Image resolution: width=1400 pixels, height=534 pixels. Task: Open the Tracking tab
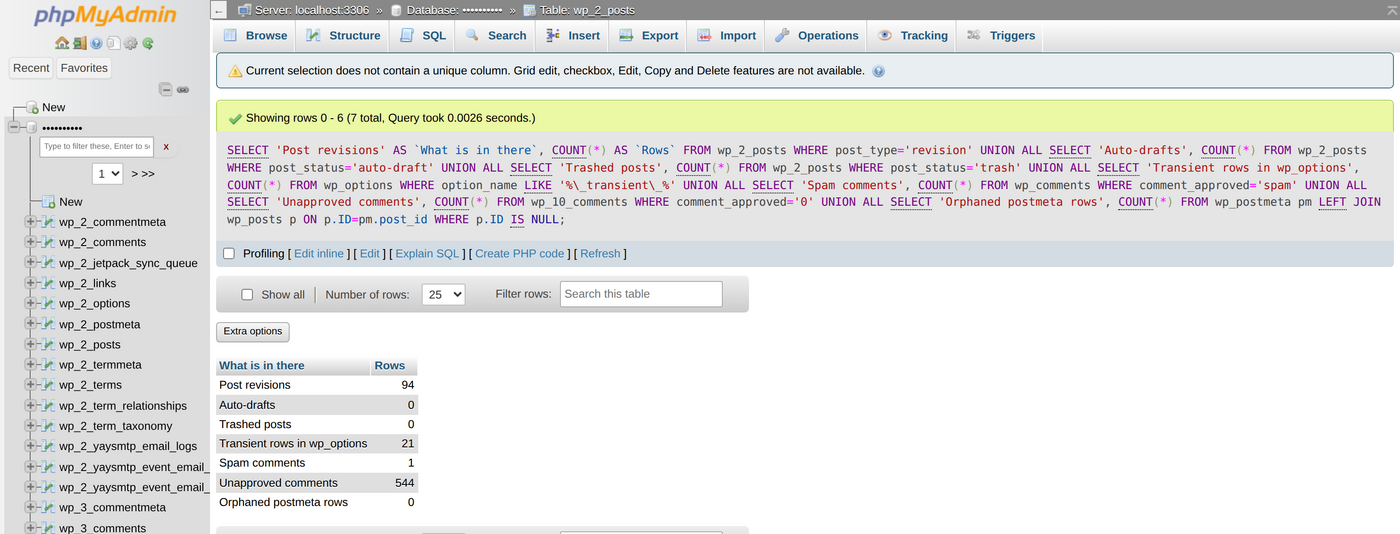pyautogui.click(x=913, y=35)
